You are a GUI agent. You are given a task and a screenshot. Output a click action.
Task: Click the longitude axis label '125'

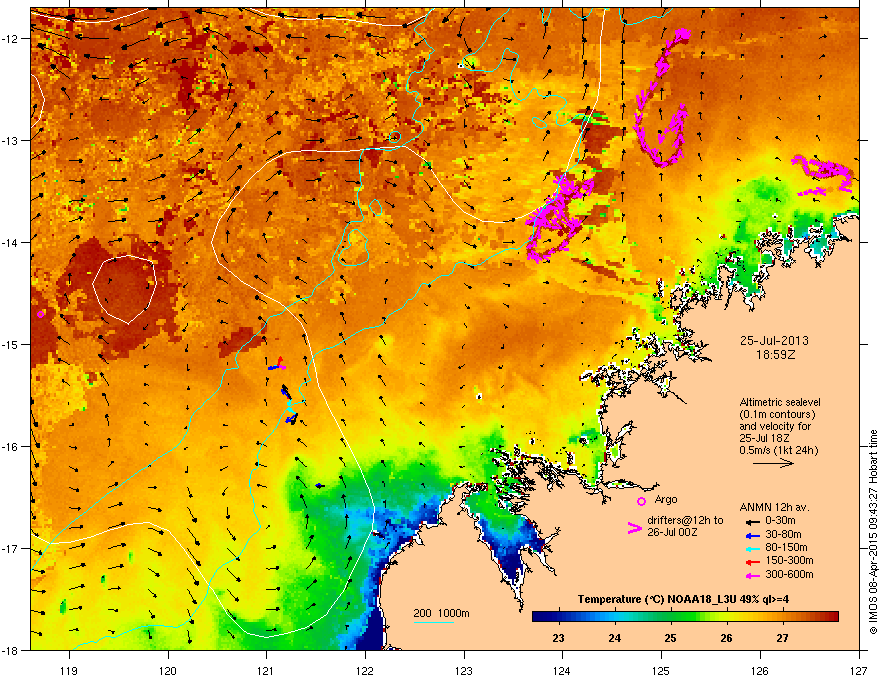pyautogui.click(x=661, y=670)
